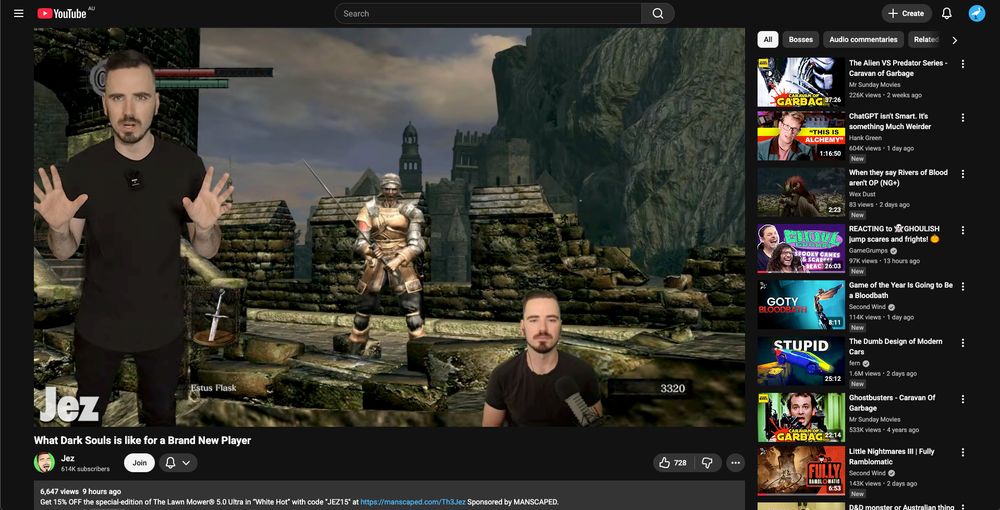Click 'Mr Sunday Movies' under Alien VS Predator
The width and height of the screenshot is (1000, 510).
(874, 85)
